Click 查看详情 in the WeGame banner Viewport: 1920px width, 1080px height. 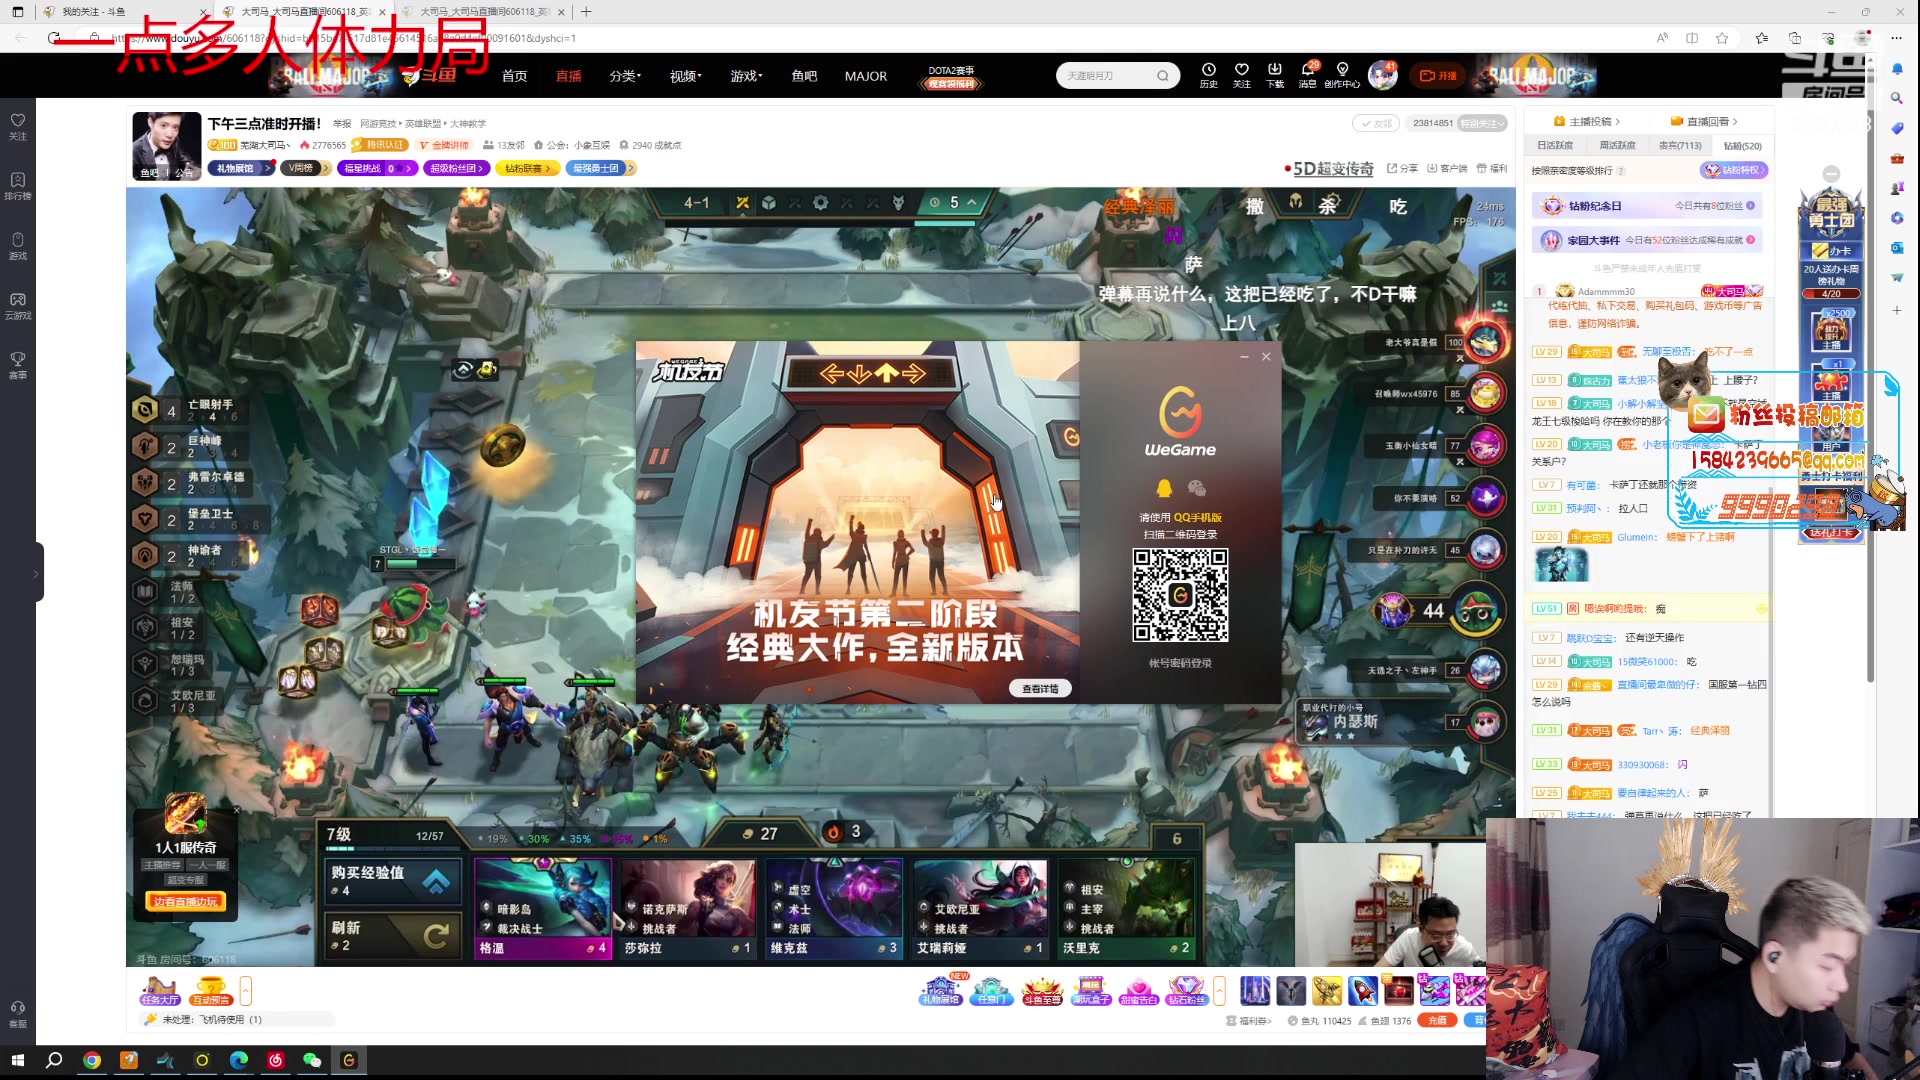1040,689
